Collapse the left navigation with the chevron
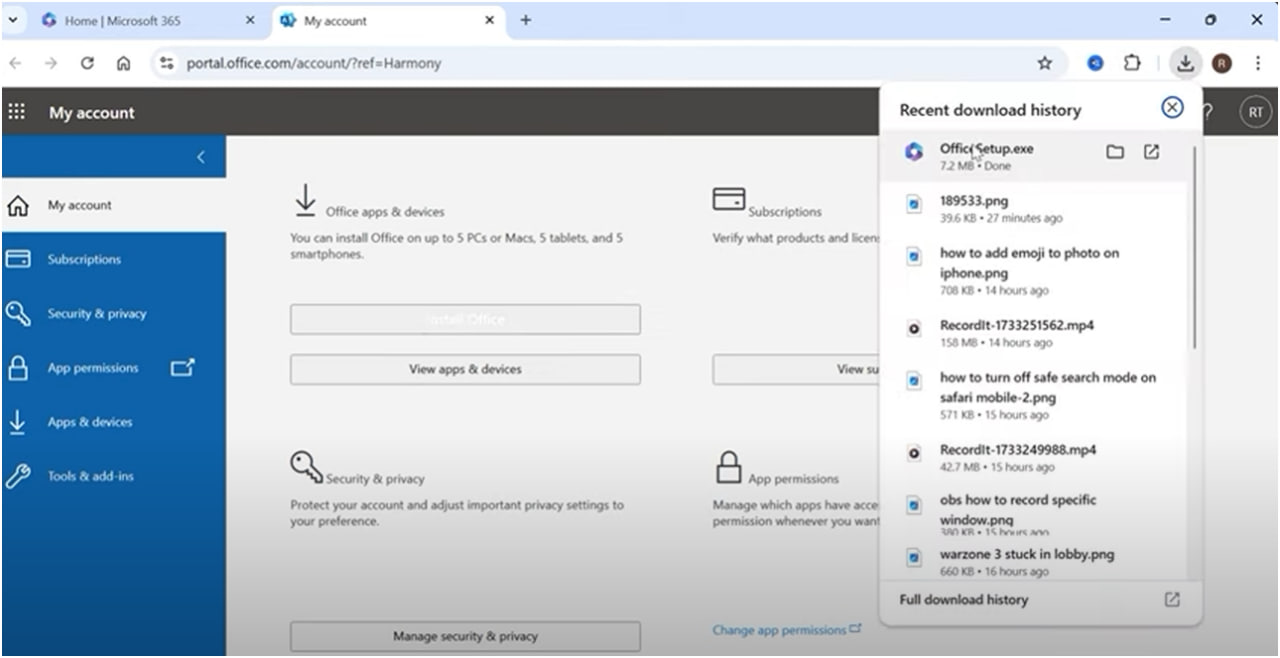Image resolution: width=1280 pixels, height=658 pixels. pos(201,157)
